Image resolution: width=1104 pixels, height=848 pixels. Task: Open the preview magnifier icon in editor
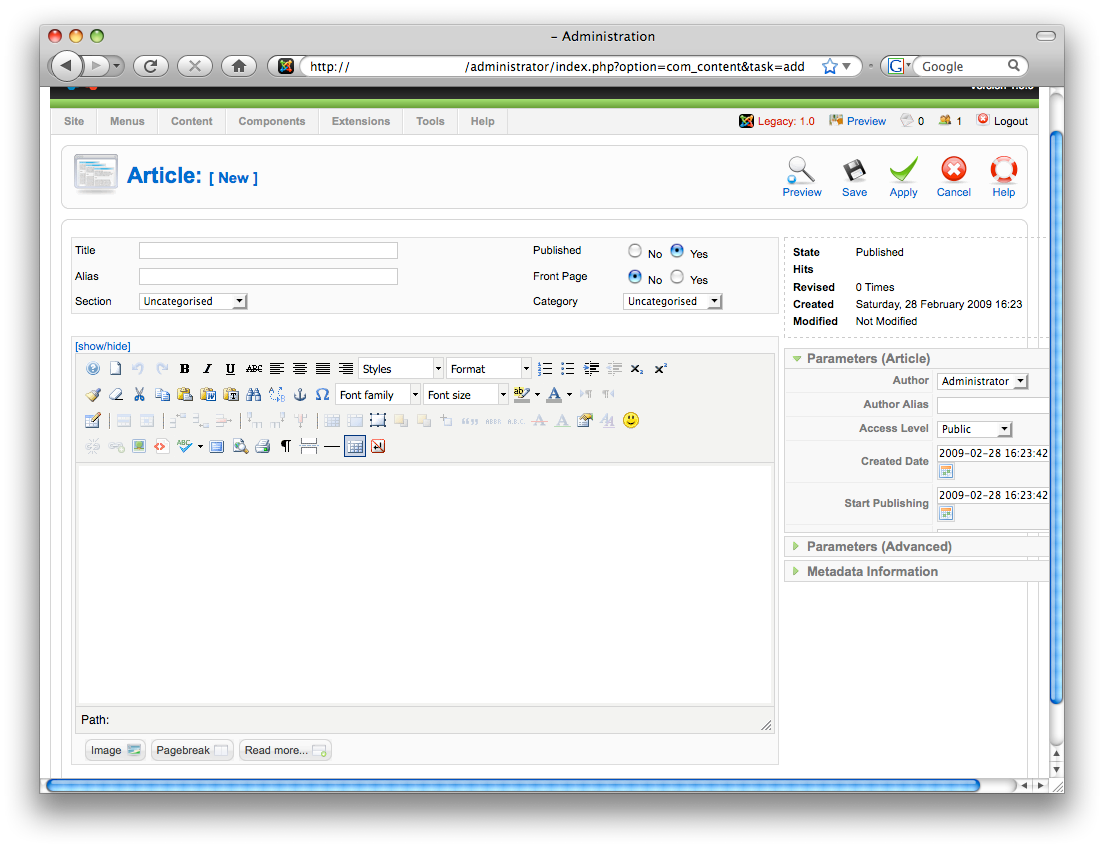coord(240,447)
